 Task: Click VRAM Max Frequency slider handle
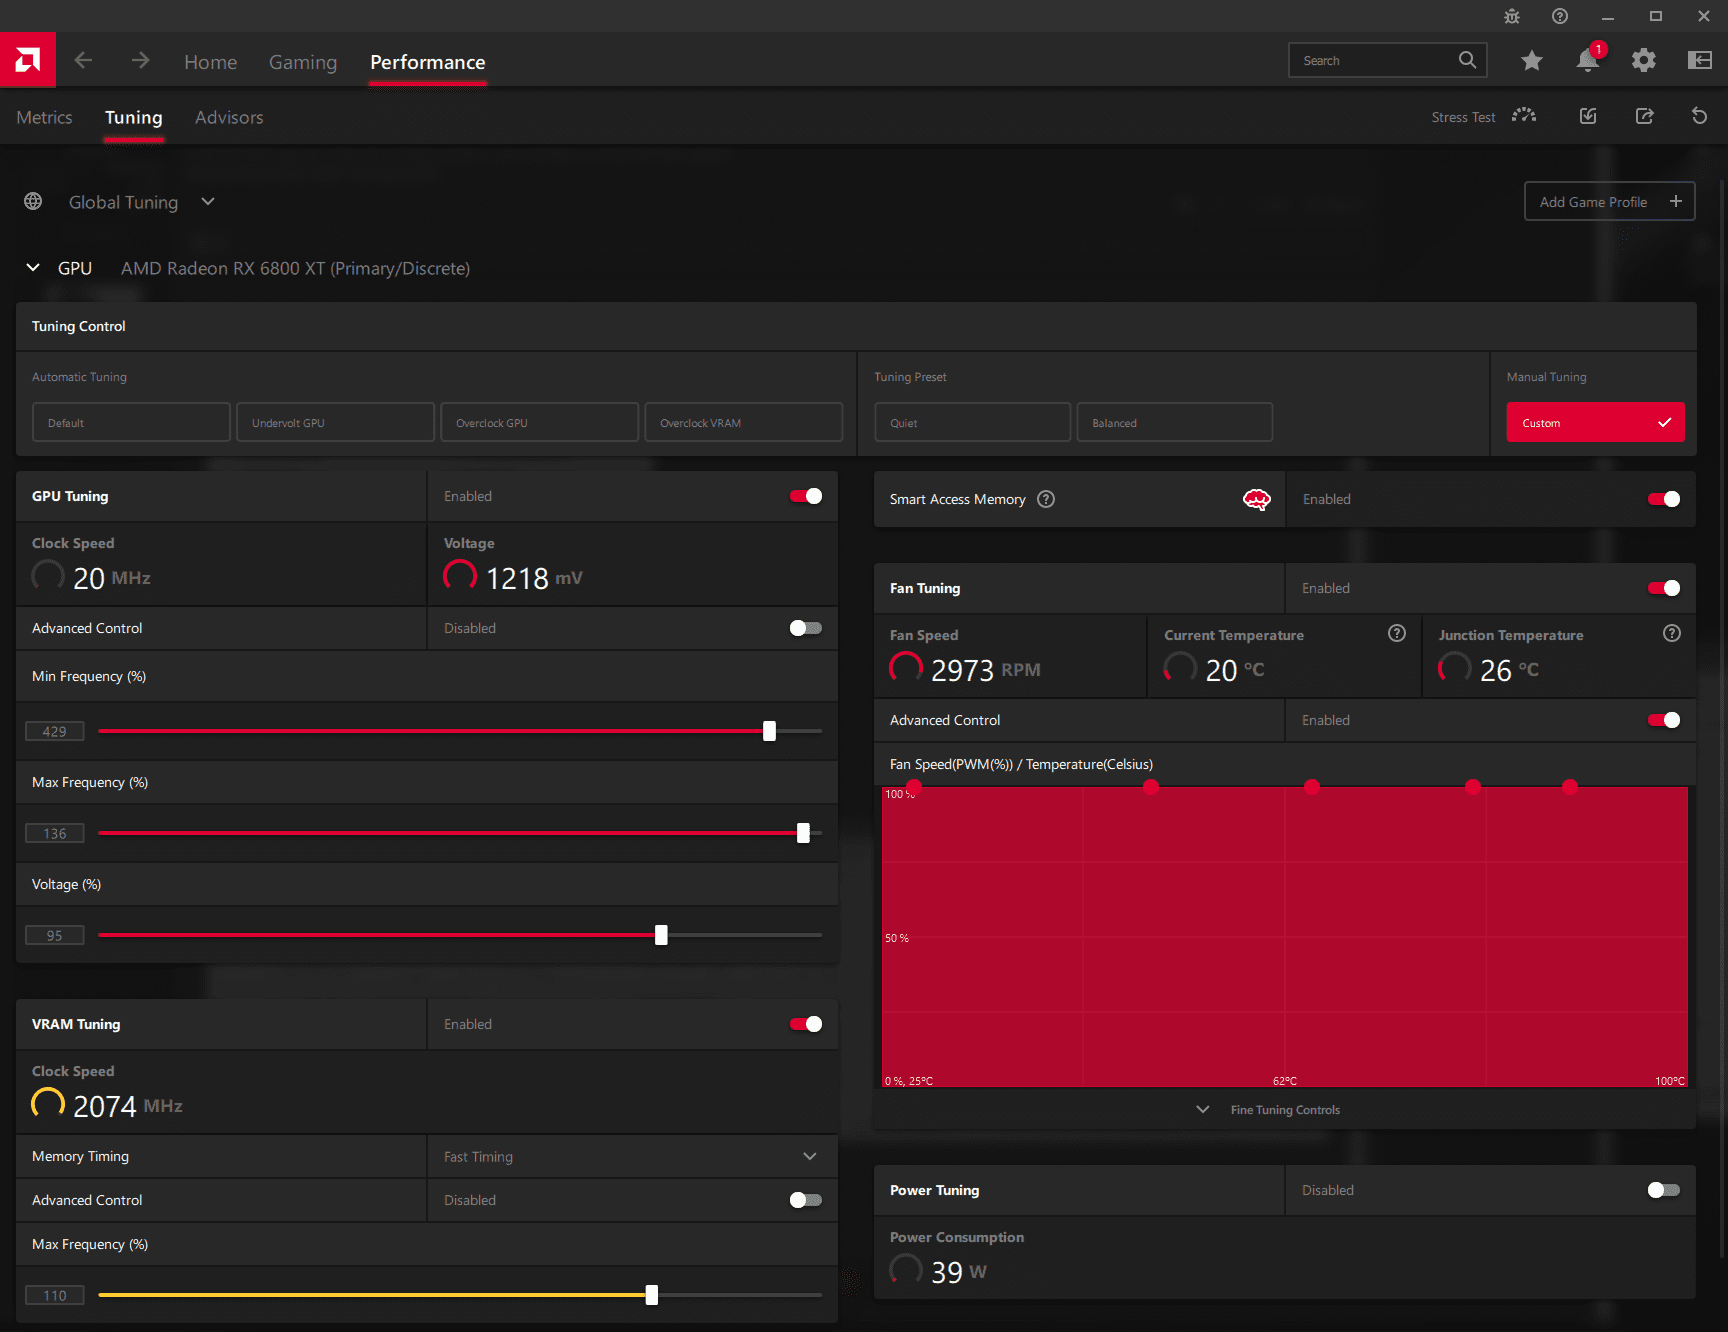(x=652, y=1295)
